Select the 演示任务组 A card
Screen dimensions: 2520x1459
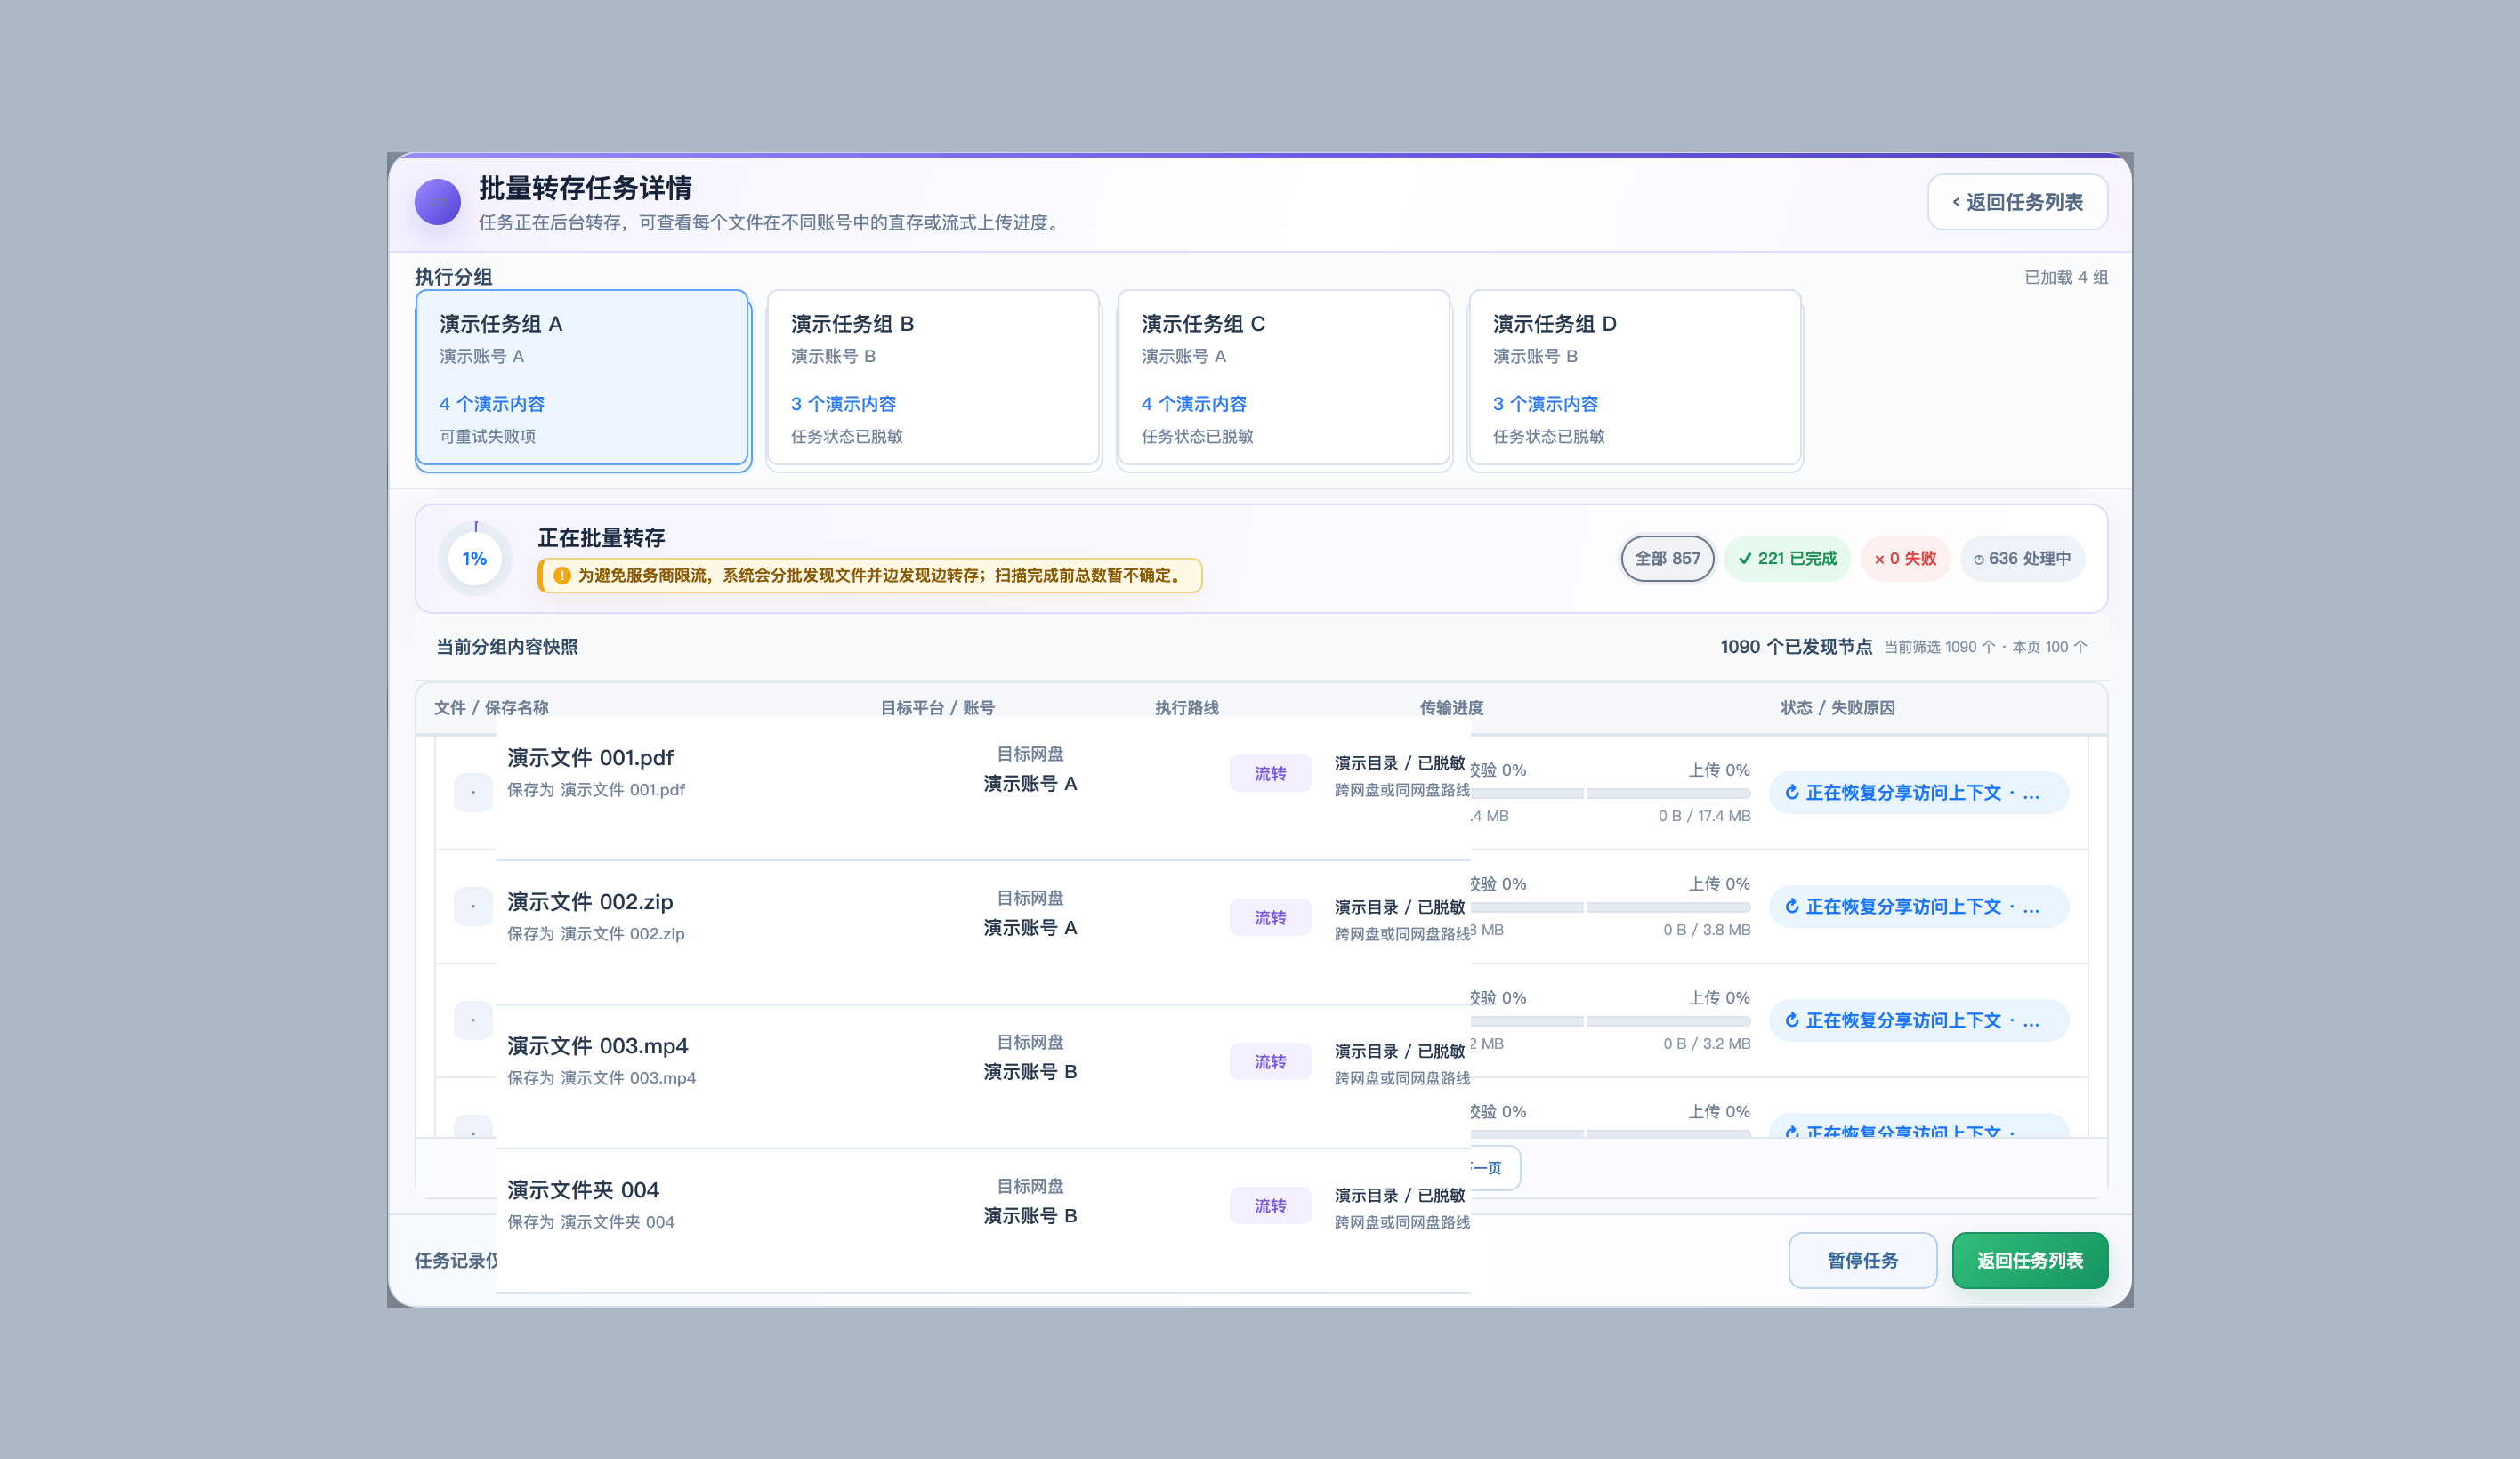click(x=582, y=378)
